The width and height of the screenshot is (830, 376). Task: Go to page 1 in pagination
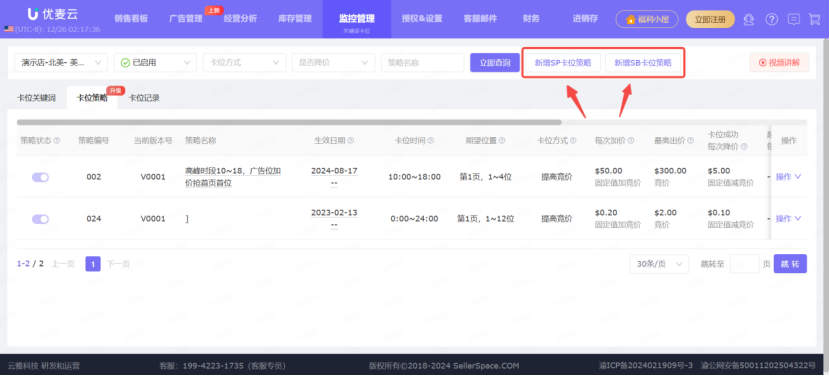(93, 264)
